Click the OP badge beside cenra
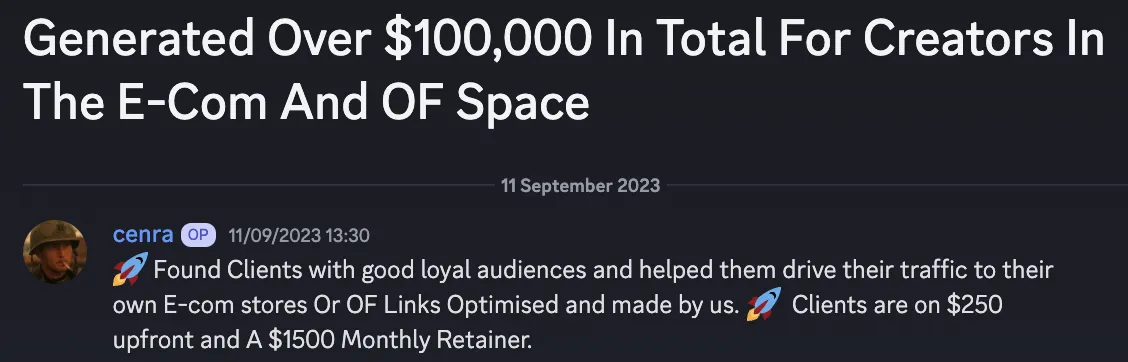Viewport: 1128px width, 362px height. coord(198,235)
